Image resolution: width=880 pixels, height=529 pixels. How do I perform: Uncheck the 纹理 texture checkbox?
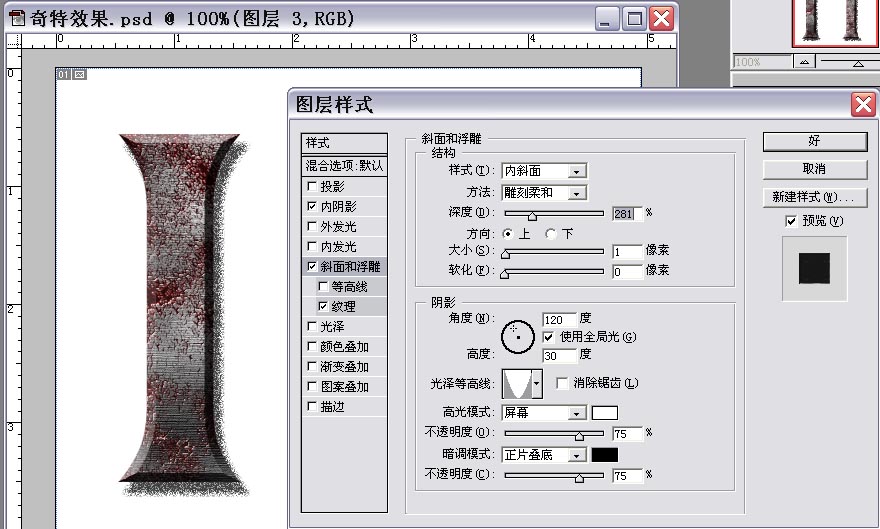(x=323, y=306)
